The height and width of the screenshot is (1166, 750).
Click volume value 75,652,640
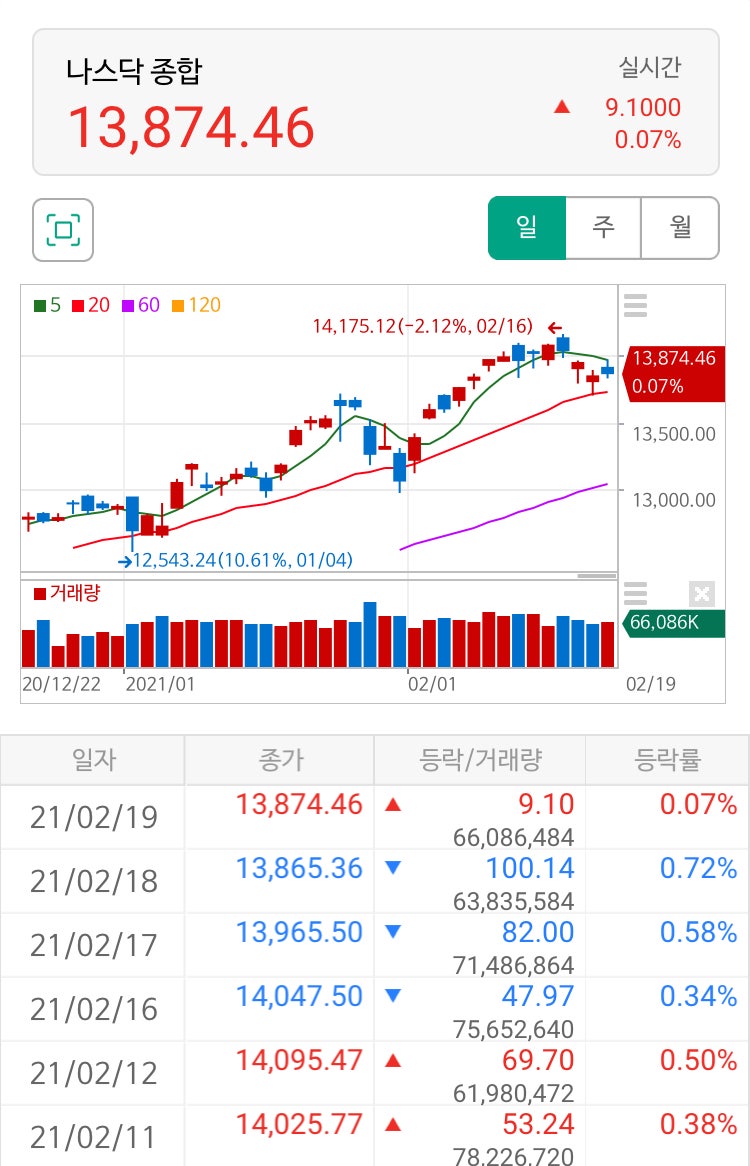(514, 1029)
